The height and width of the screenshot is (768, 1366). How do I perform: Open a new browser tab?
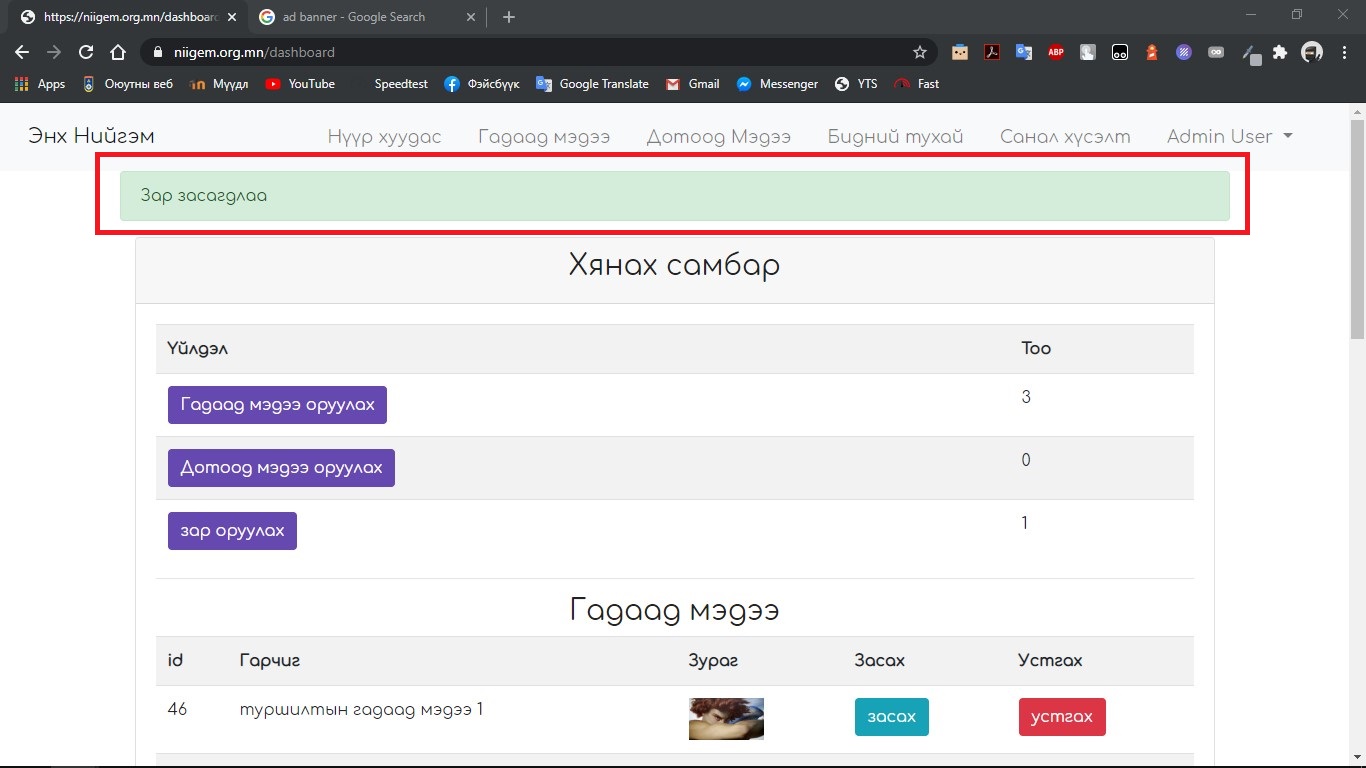click(509, 17)
